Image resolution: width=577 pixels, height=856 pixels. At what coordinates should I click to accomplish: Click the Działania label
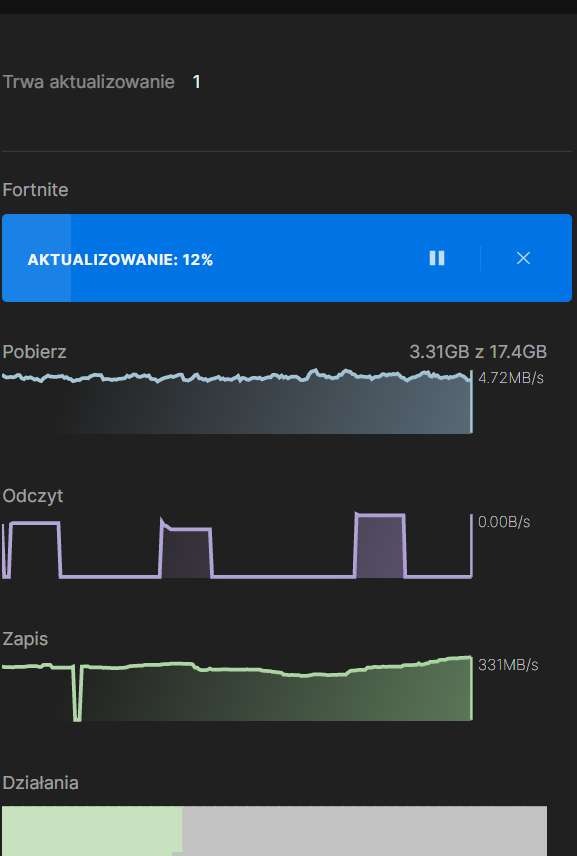click(x=40, y=783)
